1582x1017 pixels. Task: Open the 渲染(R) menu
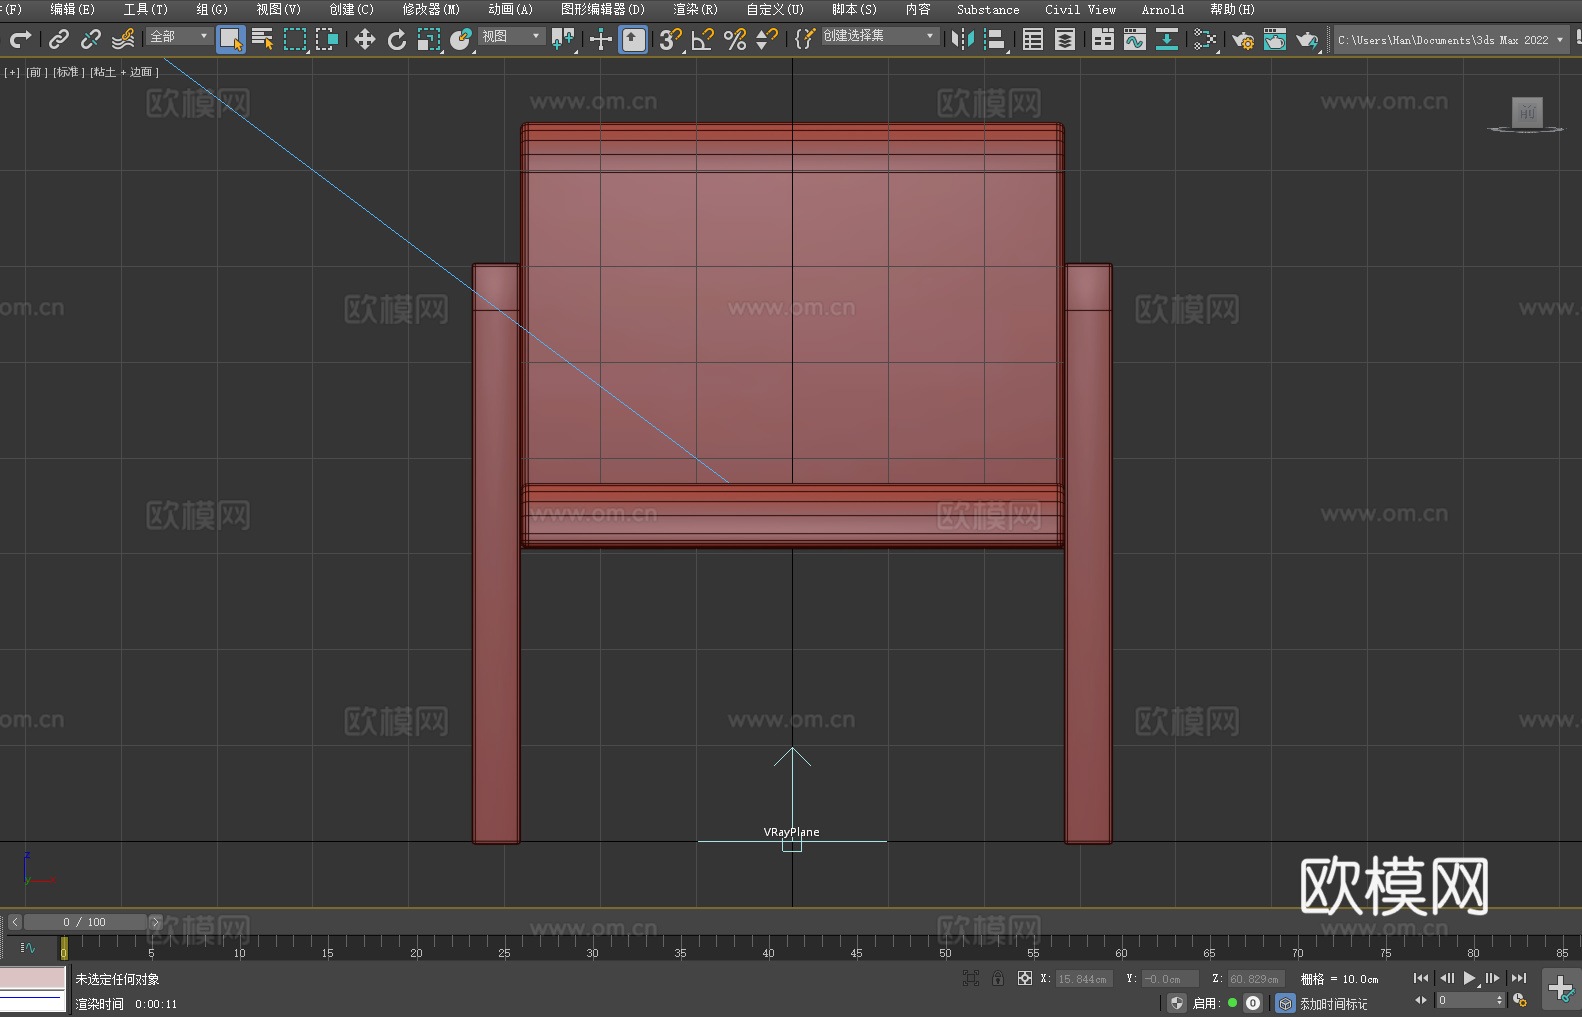[x=695, y=9]
